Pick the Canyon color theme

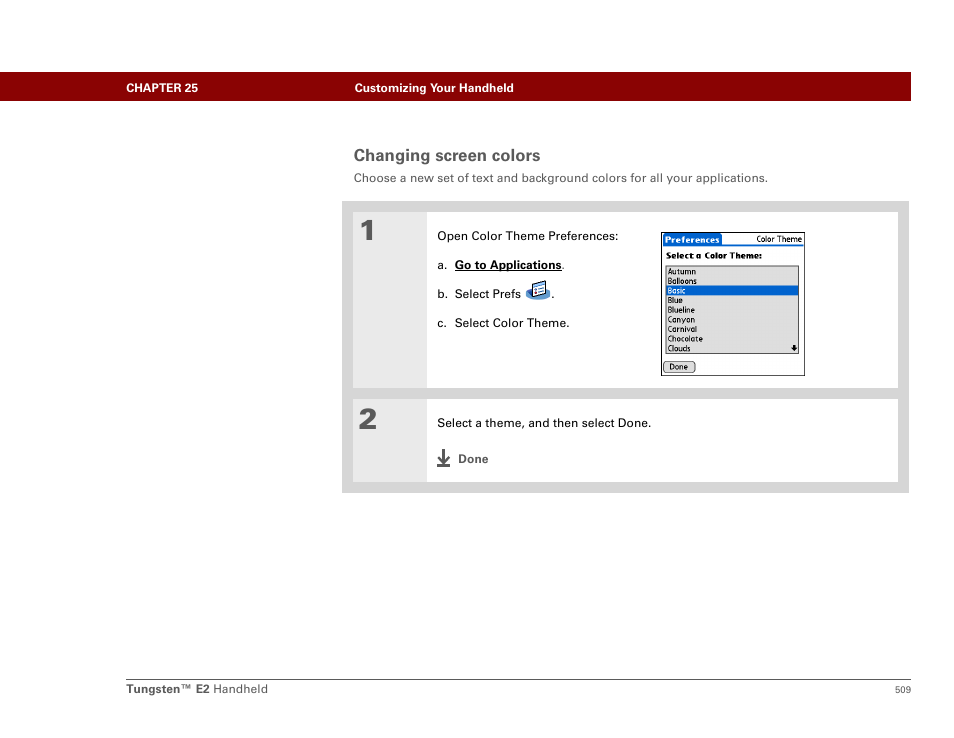[732, 320]
